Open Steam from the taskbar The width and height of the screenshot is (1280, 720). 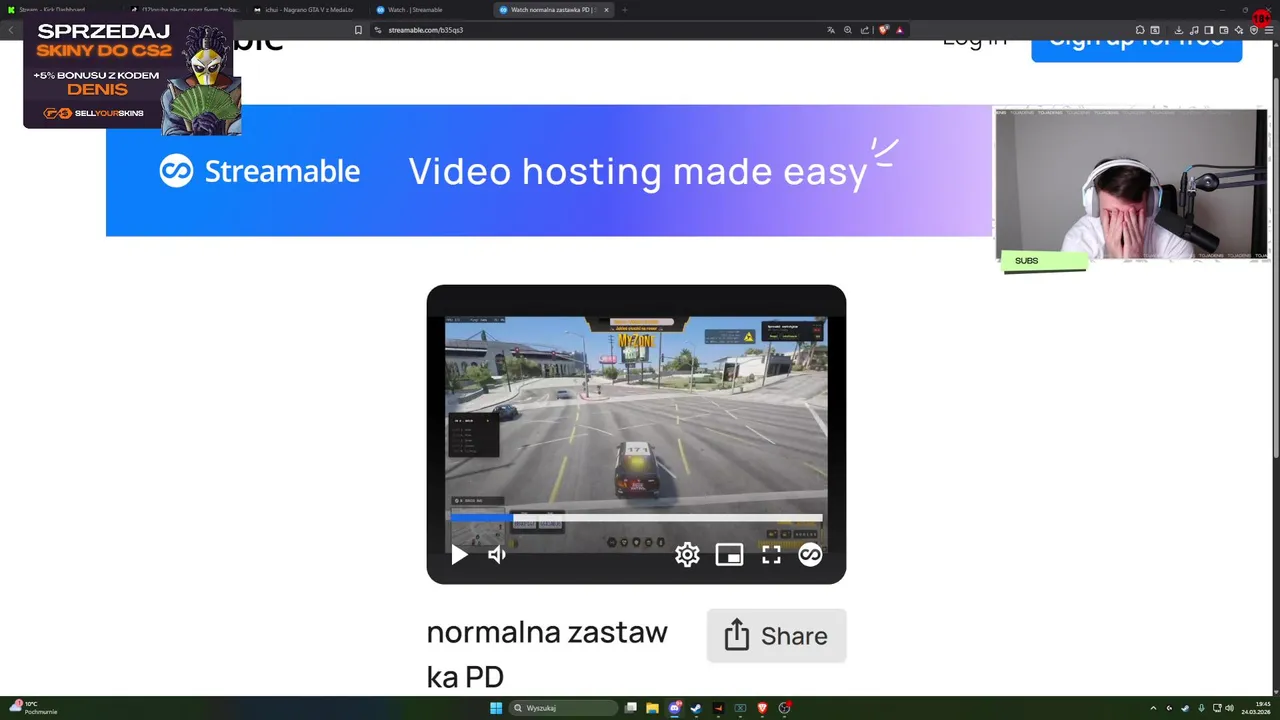coord(696,708)
